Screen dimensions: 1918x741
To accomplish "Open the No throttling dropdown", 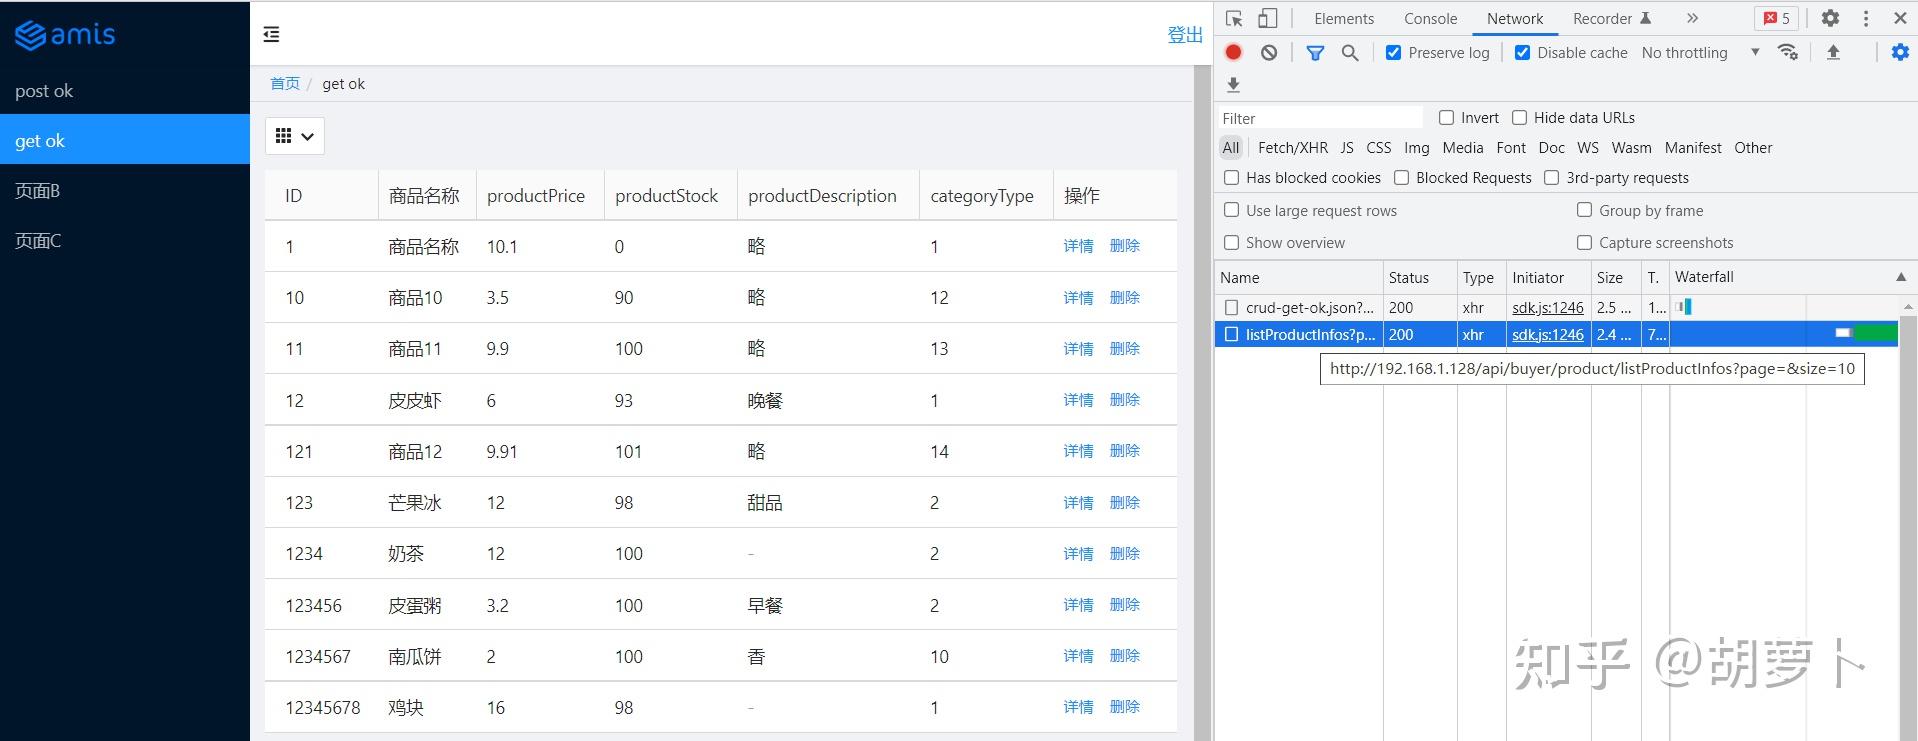I will pos(1700,53).
